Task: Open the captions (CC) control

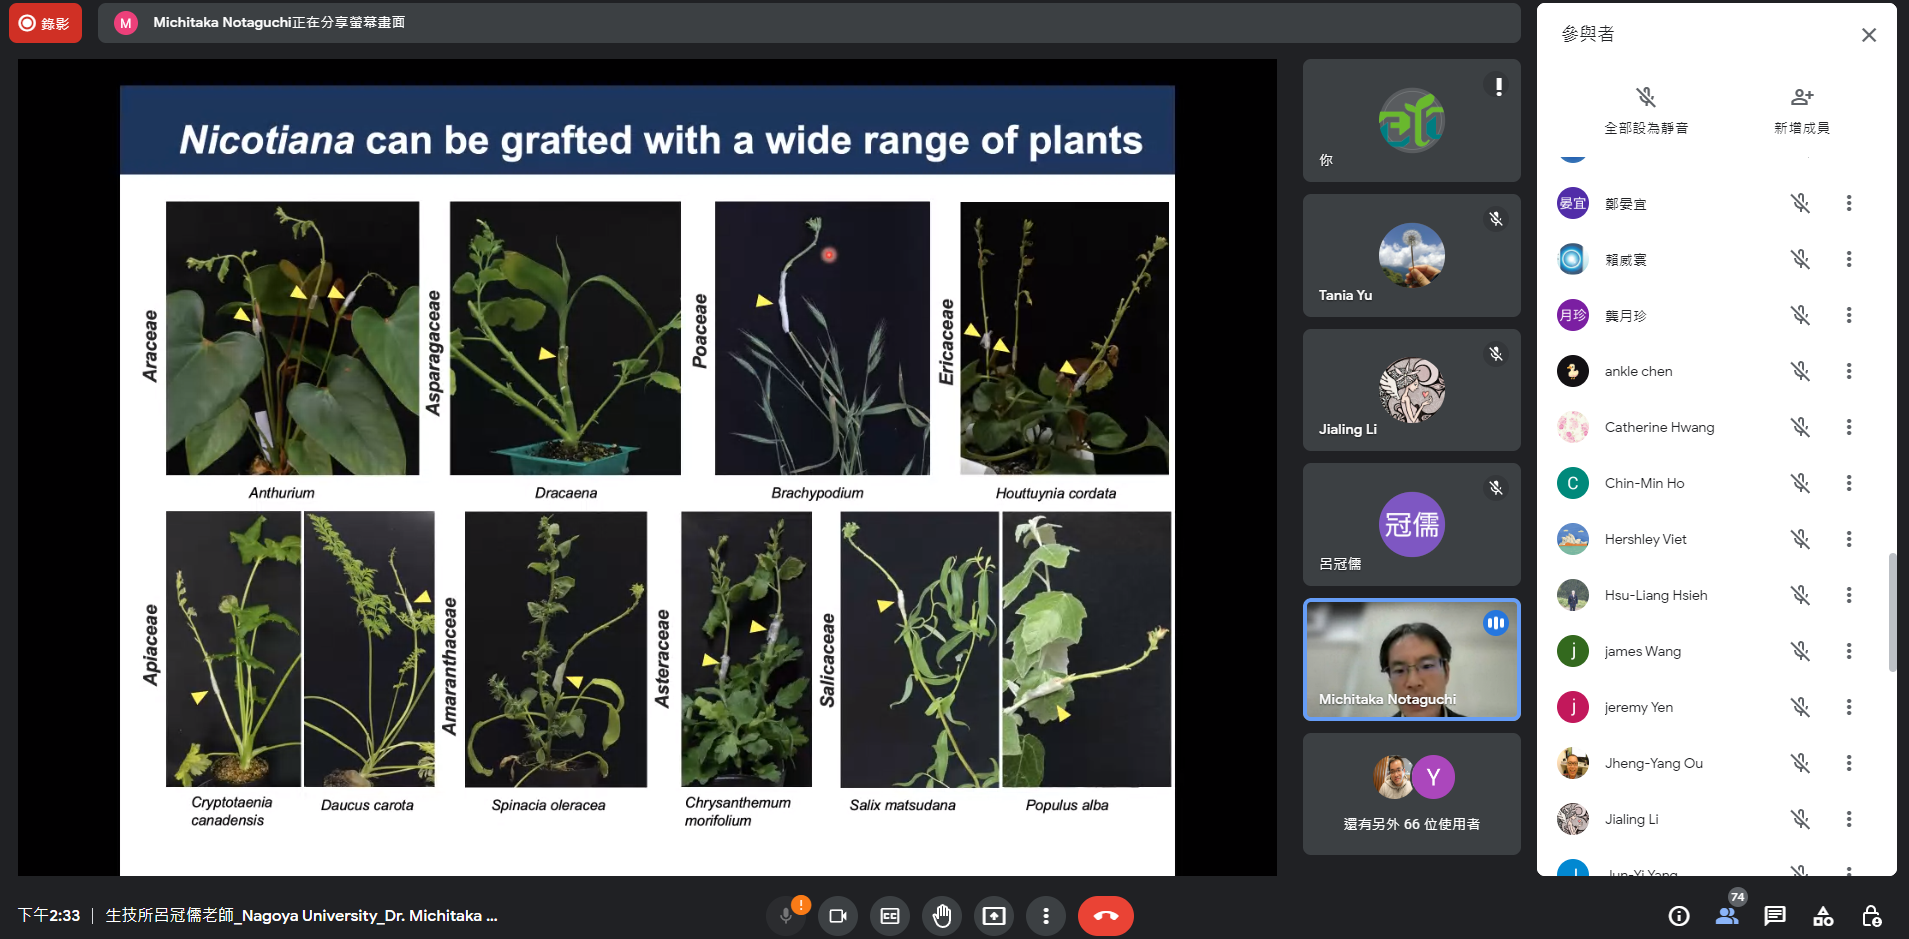Action: coord(890,916)
